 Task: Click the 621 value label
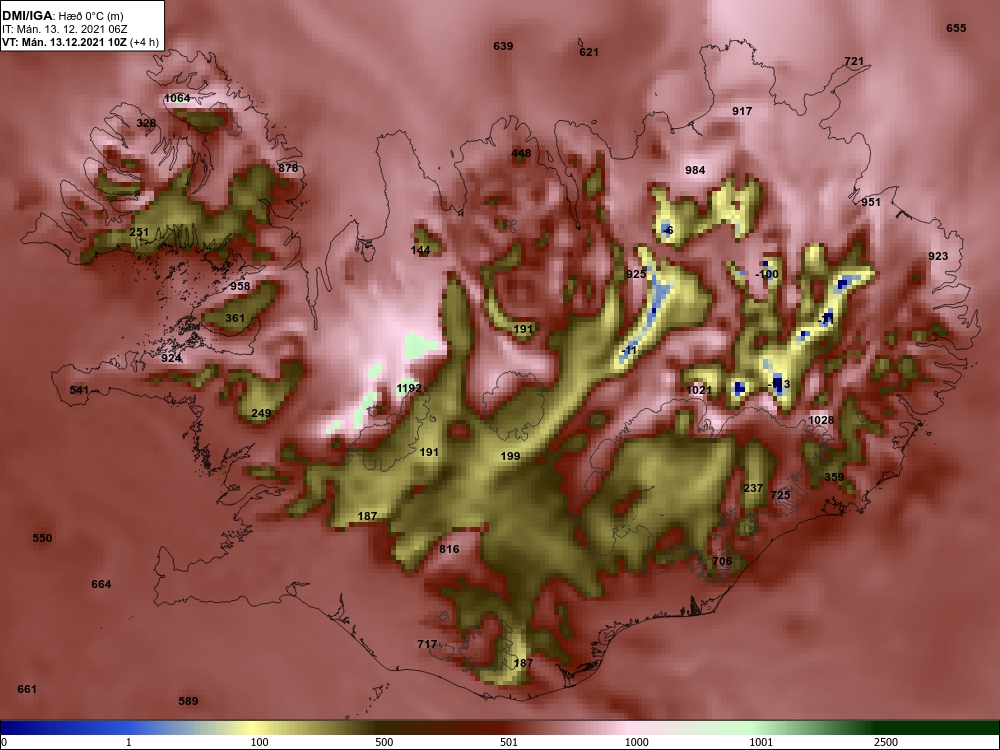[x=589, y=52]
